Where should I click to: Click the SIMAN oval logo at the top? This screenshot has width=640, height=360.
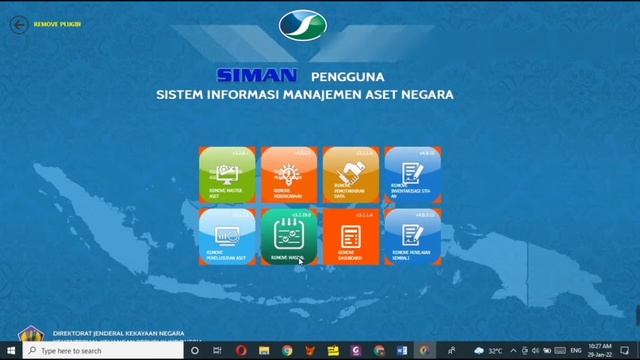pyautogui.click(x=303, y=25)
